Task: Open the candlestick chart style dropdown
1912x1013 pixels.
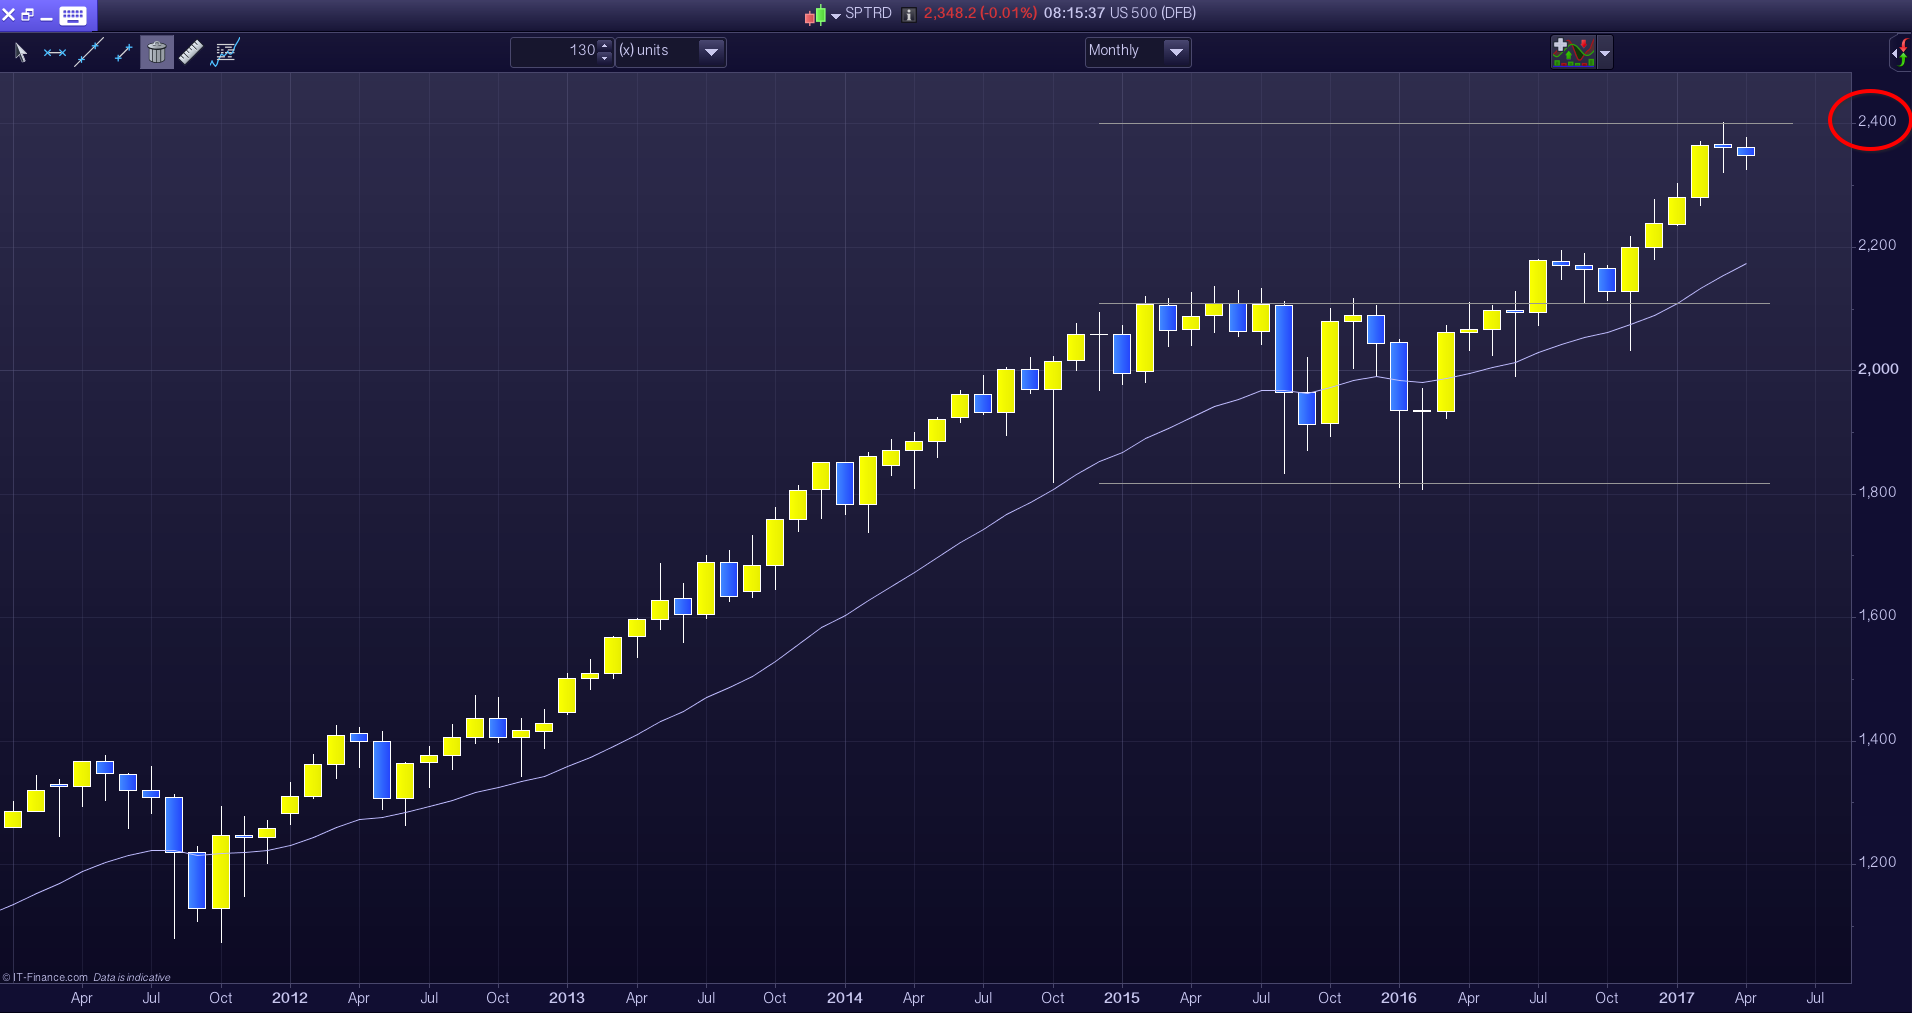Action: pos(823,15)
